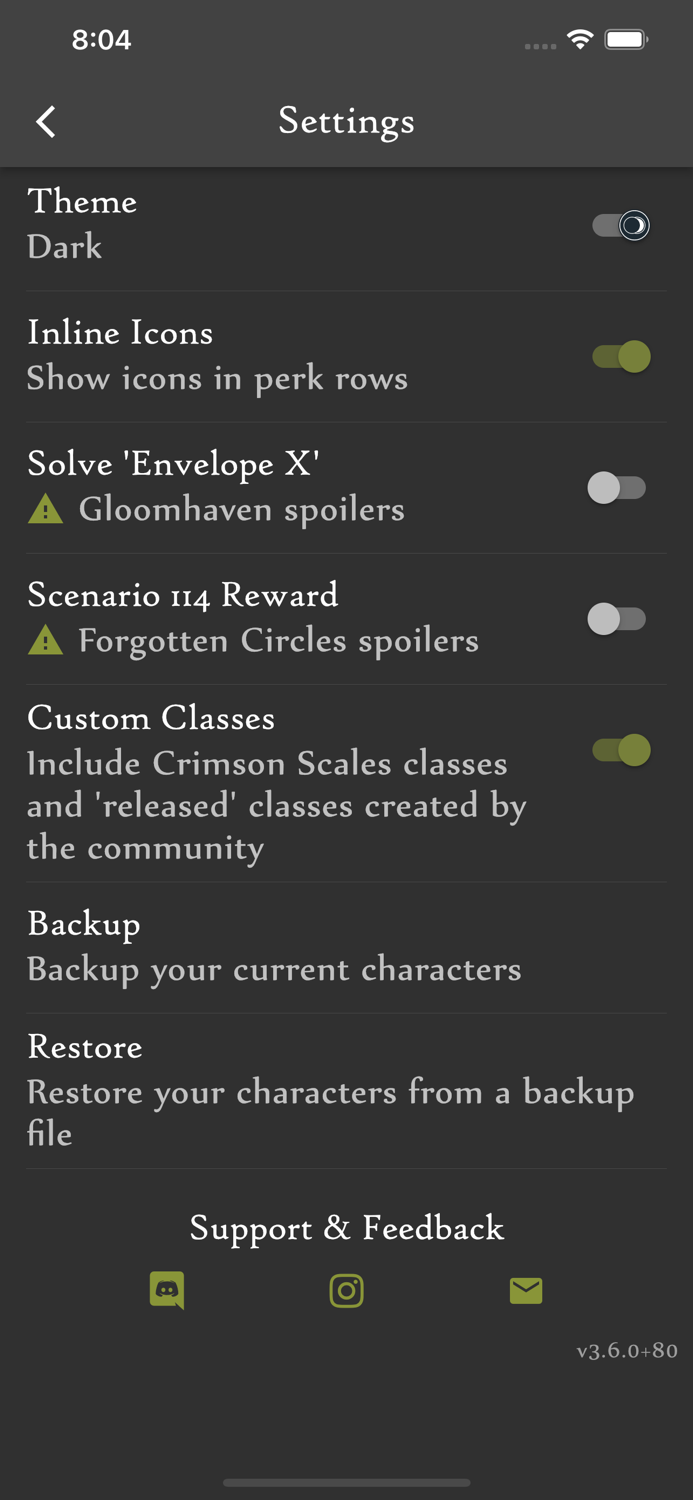Open the Settings screen title
Image resolution: width=693 pixels, height=1500 pixels.
(346, 121)
